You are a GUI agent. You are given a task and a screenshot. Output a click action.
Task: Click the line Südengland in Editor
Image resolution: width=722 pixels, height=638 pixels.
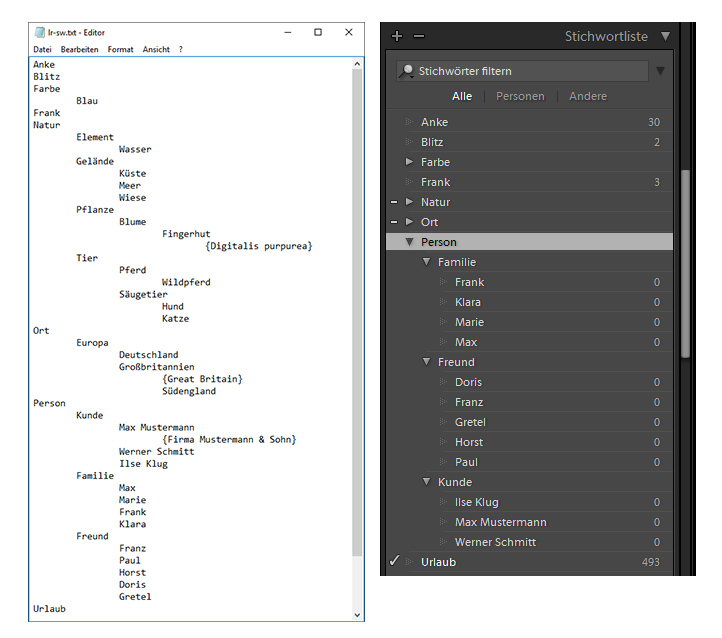click(x=189, y=391)
